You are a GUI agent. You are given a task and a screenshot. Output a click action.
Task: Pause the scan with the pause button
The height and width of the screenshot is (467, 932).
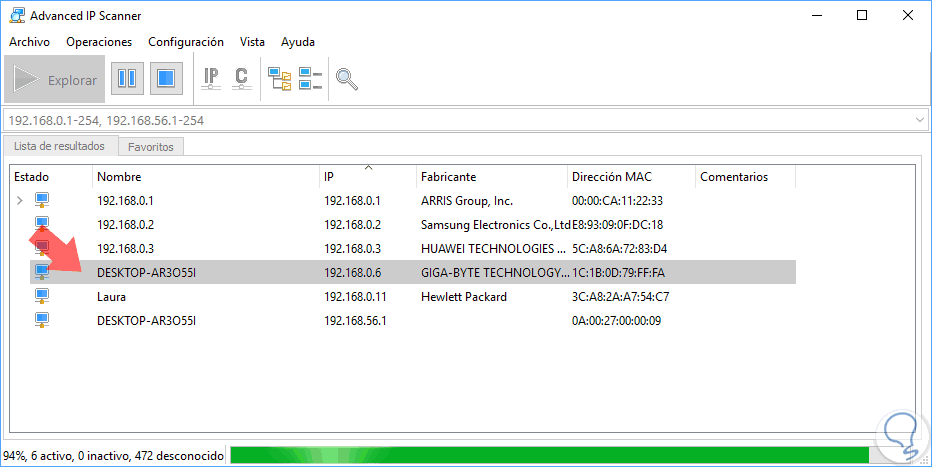coord(127,78)
